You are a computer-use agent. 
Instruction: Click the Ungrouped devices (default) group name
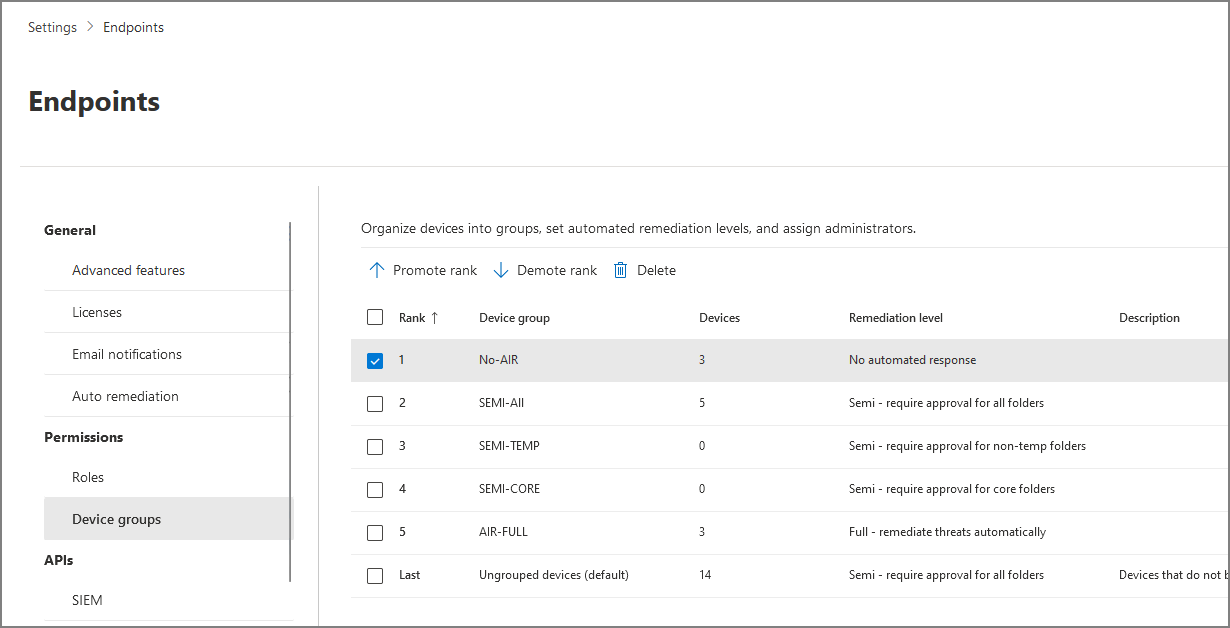(x=553, y=575)
